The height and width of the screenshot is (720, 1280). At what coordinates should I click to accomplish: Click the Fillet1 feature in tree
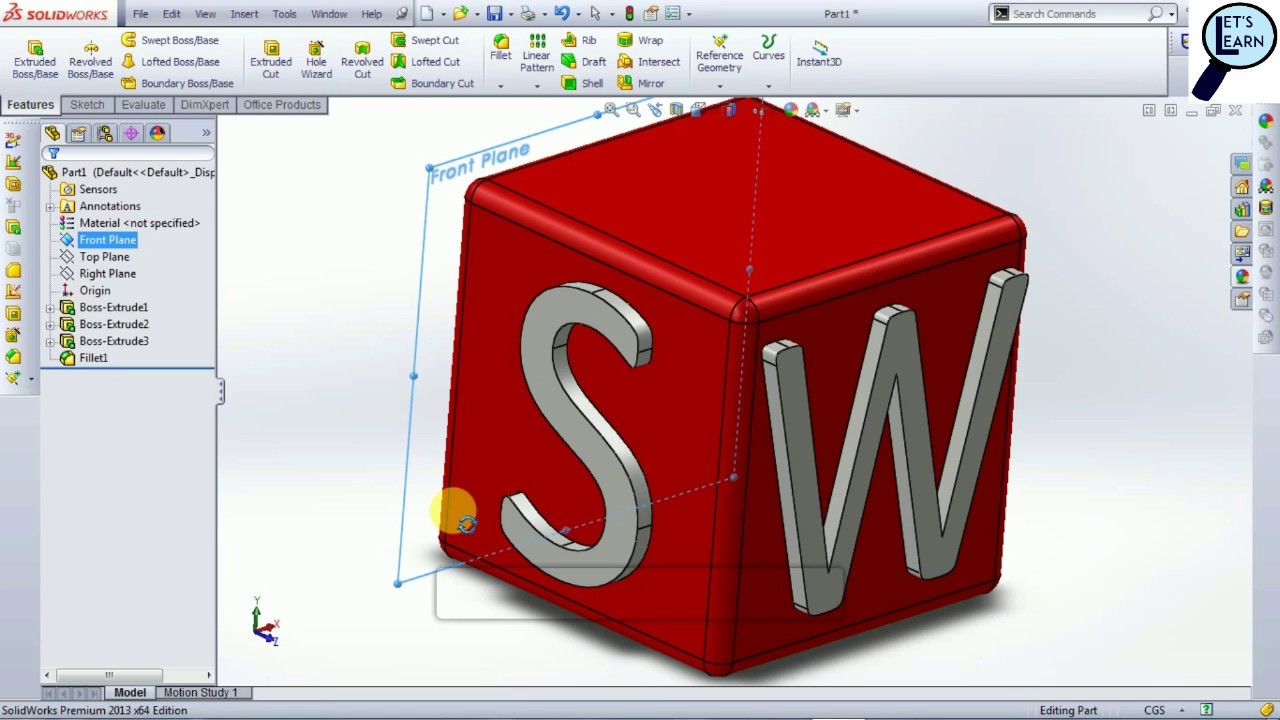(x=93, y=358)
